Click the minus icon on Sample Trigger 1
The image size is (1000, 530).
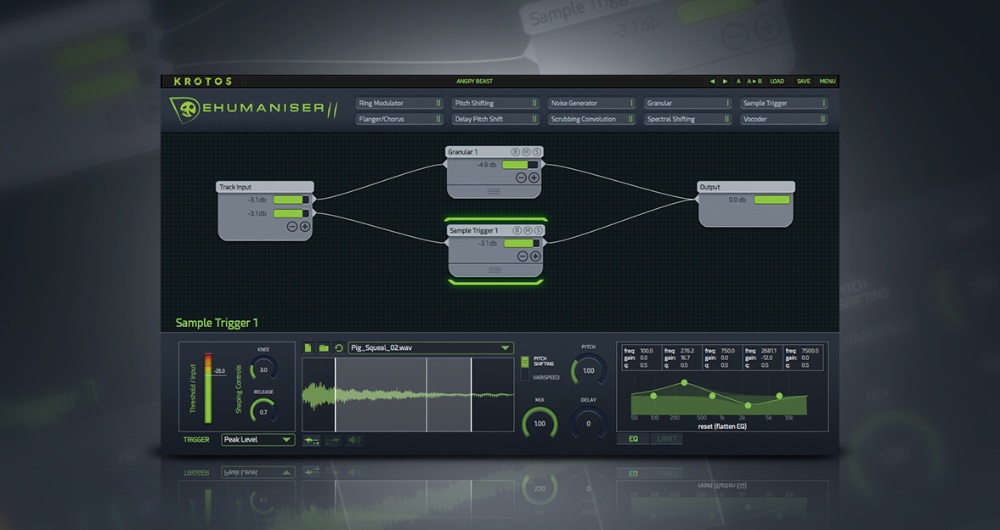point(521,257)
